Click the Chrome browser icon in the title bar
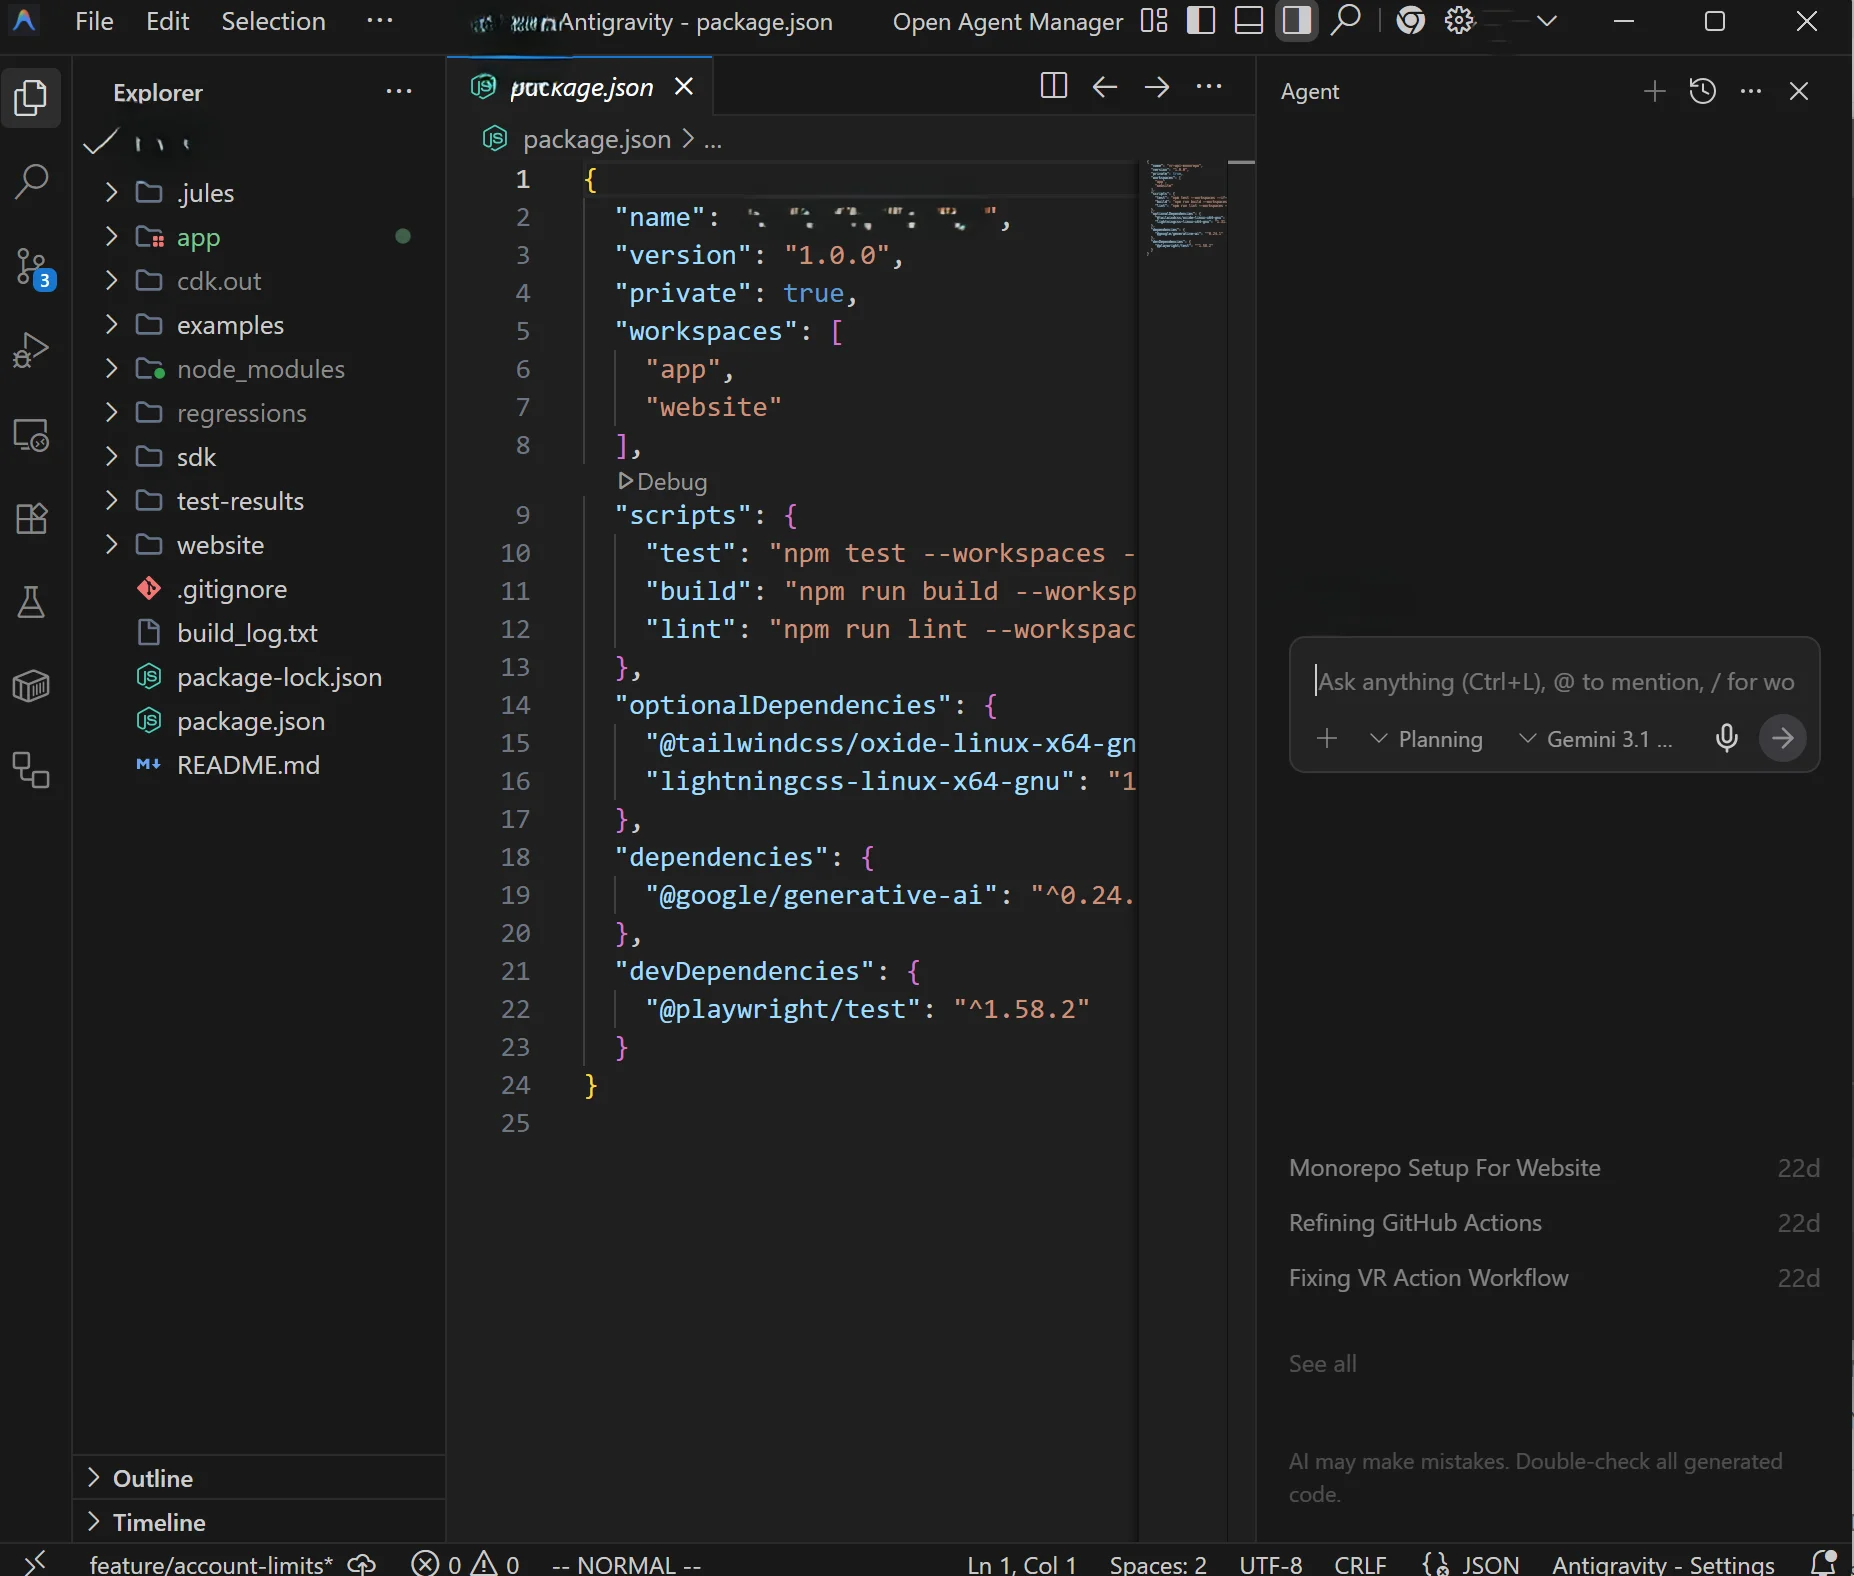 pos(1410,21)
